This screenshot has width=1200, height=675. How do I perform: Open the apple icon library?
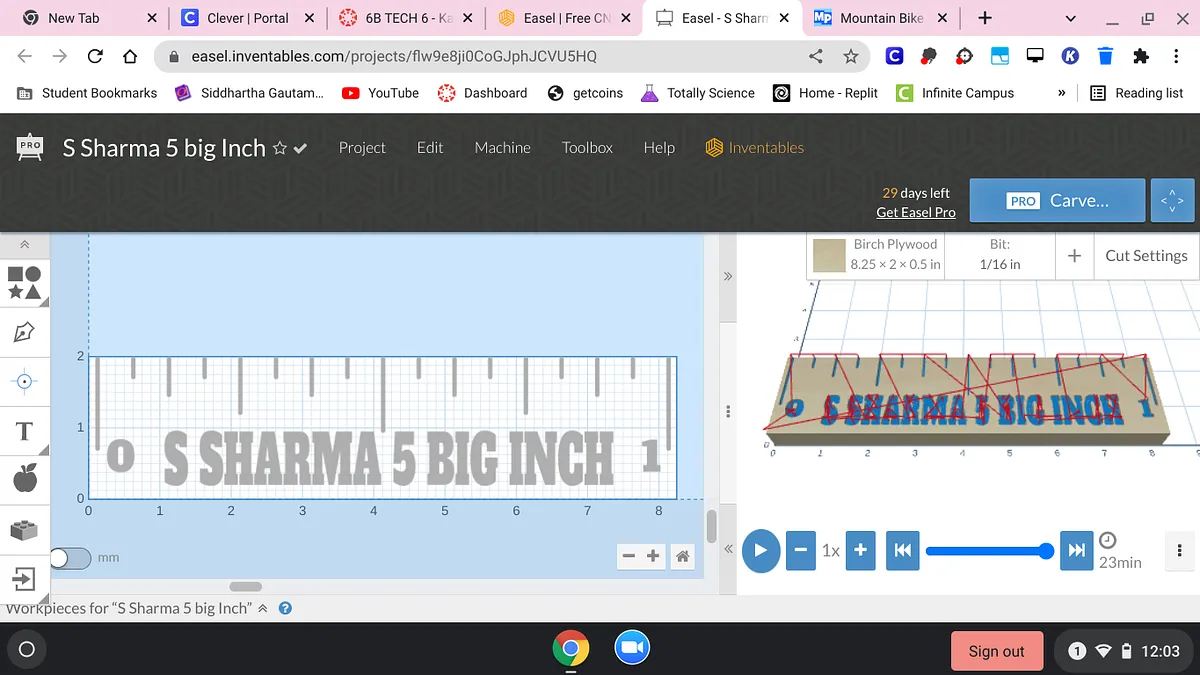(x=25, y=480)
